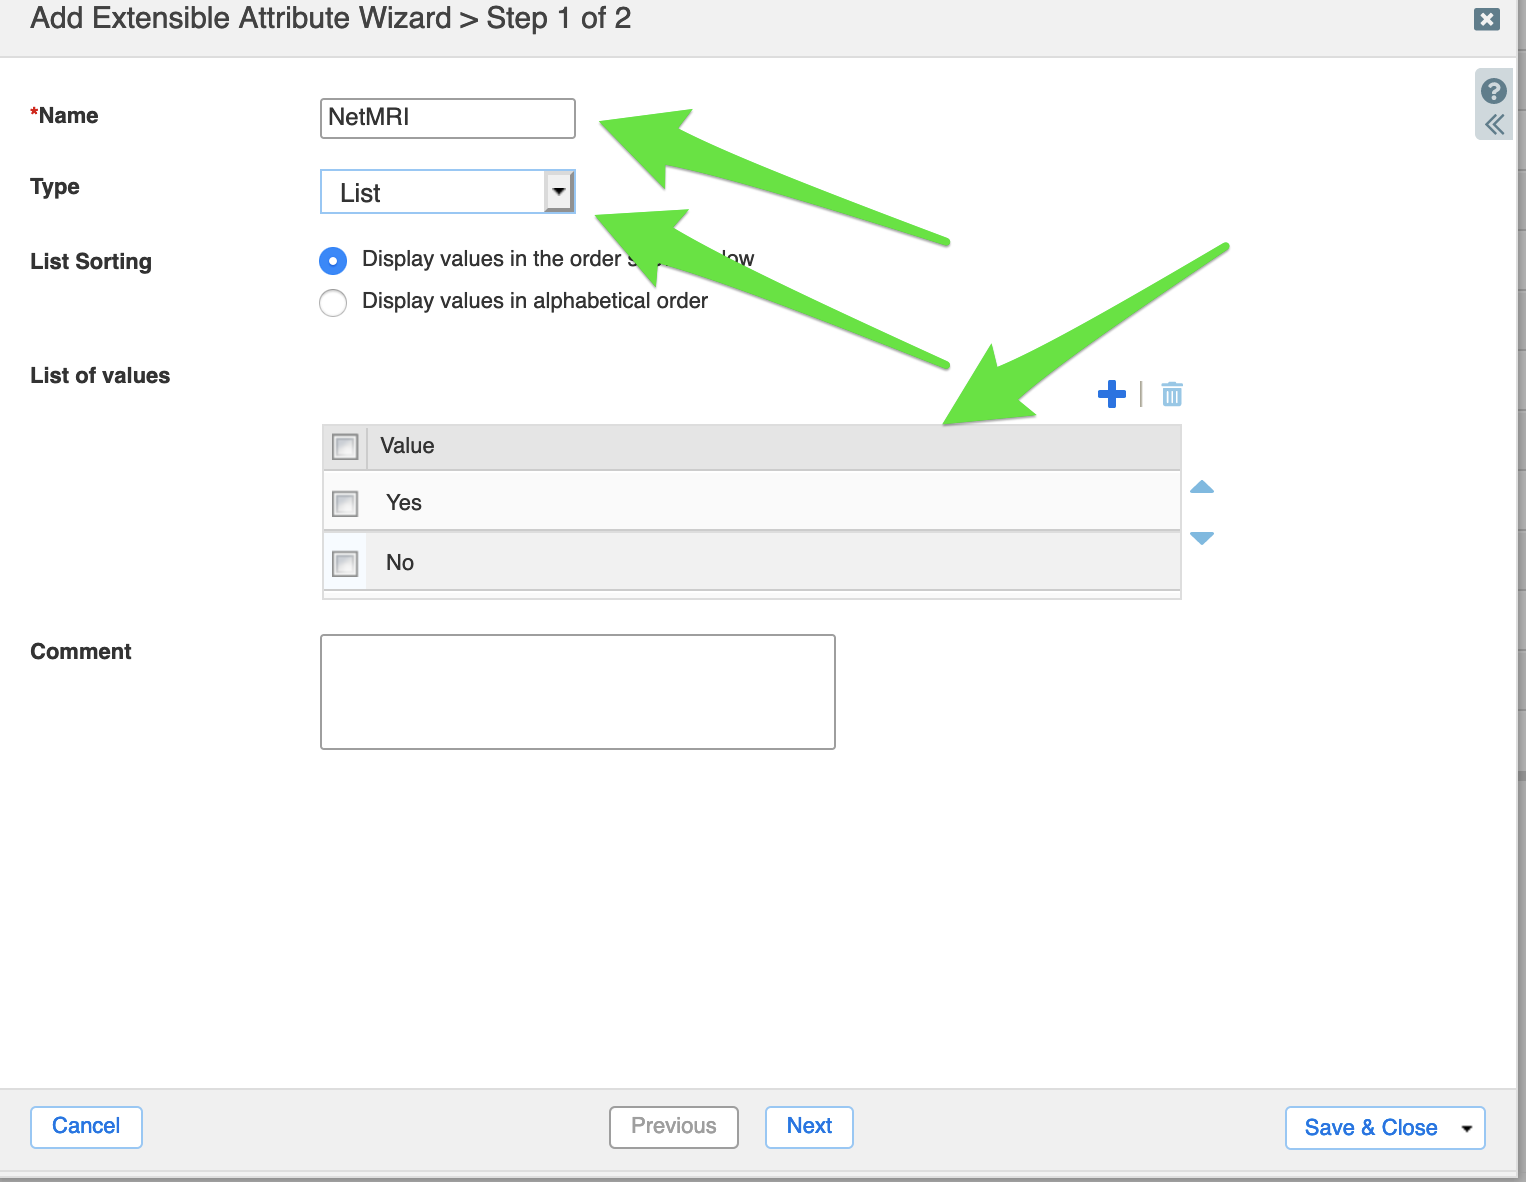Viewport: 1526px width, 1182px height.
Task: Check the Yes value checkbox
Action: [345, 503]
